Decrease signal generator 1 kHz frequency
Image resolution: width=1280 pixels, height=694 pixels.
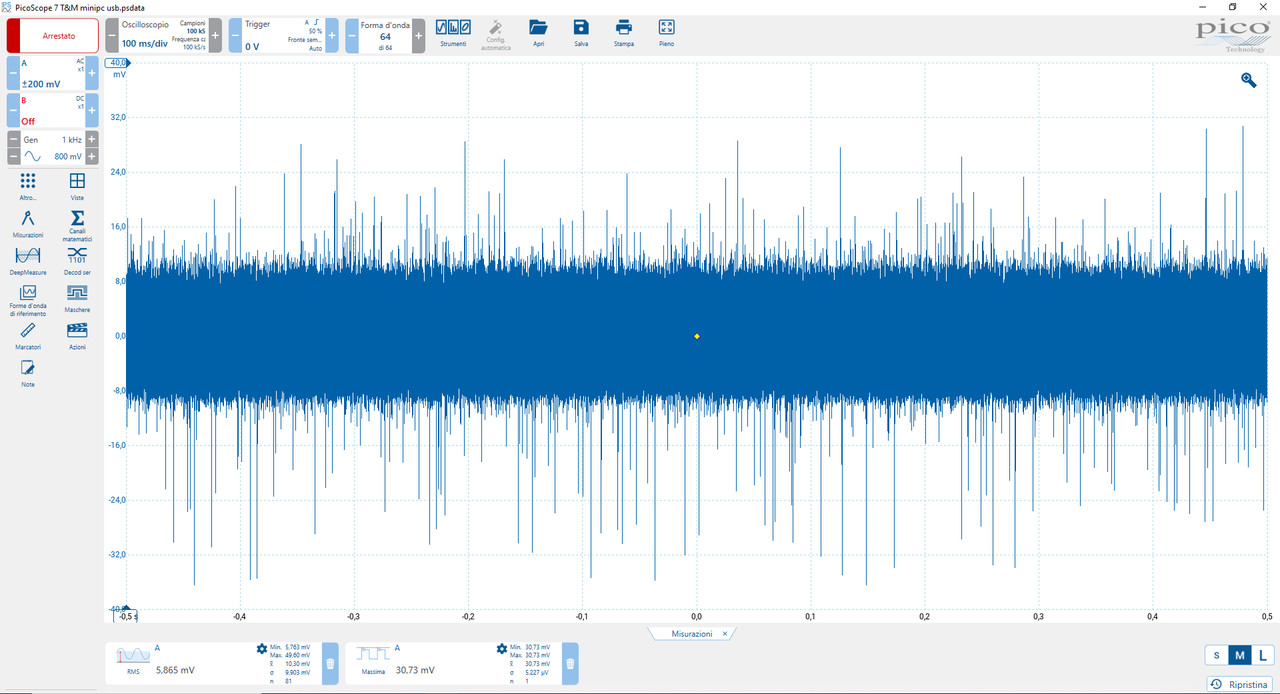point(13,140)
